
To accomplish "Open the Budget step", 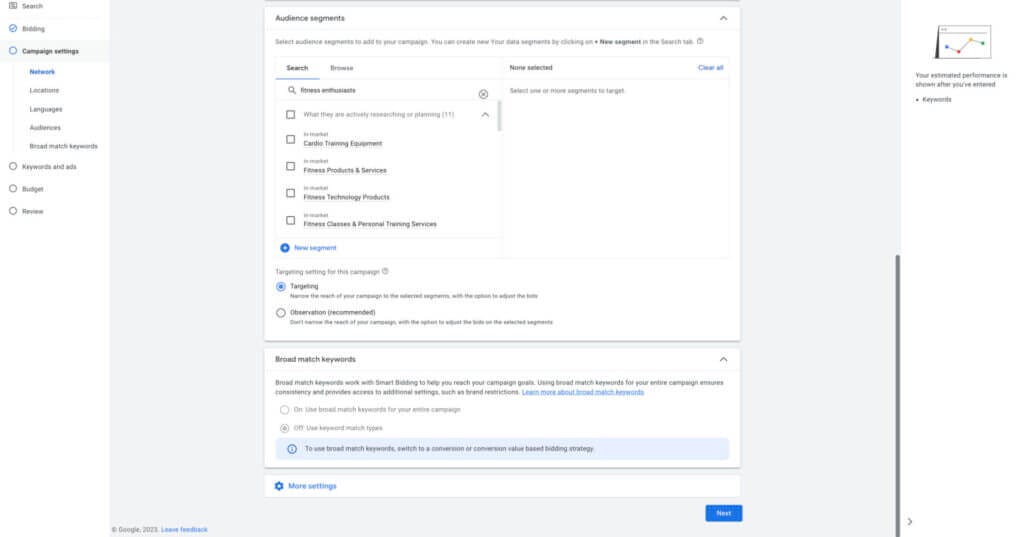I will tap(33, 189).
